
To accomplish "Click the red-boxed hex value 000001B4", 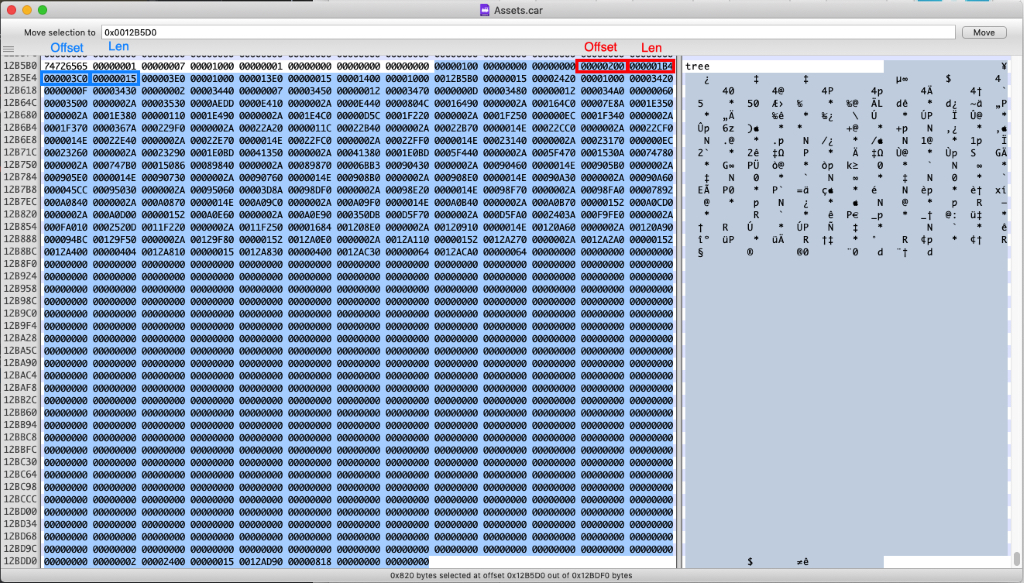I will [x=651, y=65].
